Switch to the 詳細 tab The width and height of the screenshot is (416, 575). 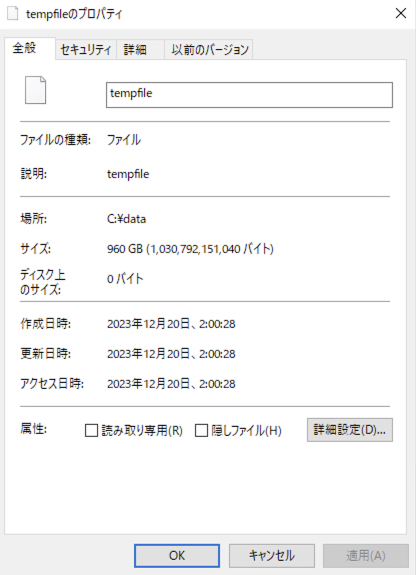[135, 50]
